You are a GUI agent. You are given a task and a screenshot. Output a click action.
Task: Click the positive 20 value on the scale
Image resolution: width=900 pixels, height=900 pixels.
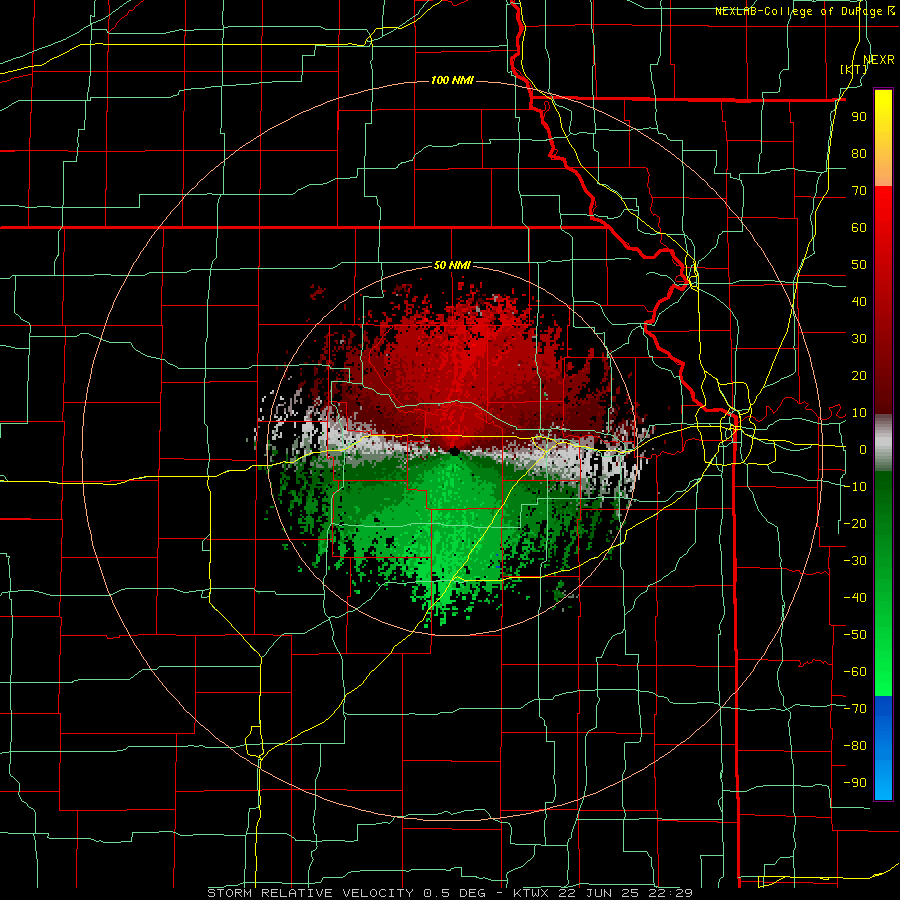[x=859, y=375]
